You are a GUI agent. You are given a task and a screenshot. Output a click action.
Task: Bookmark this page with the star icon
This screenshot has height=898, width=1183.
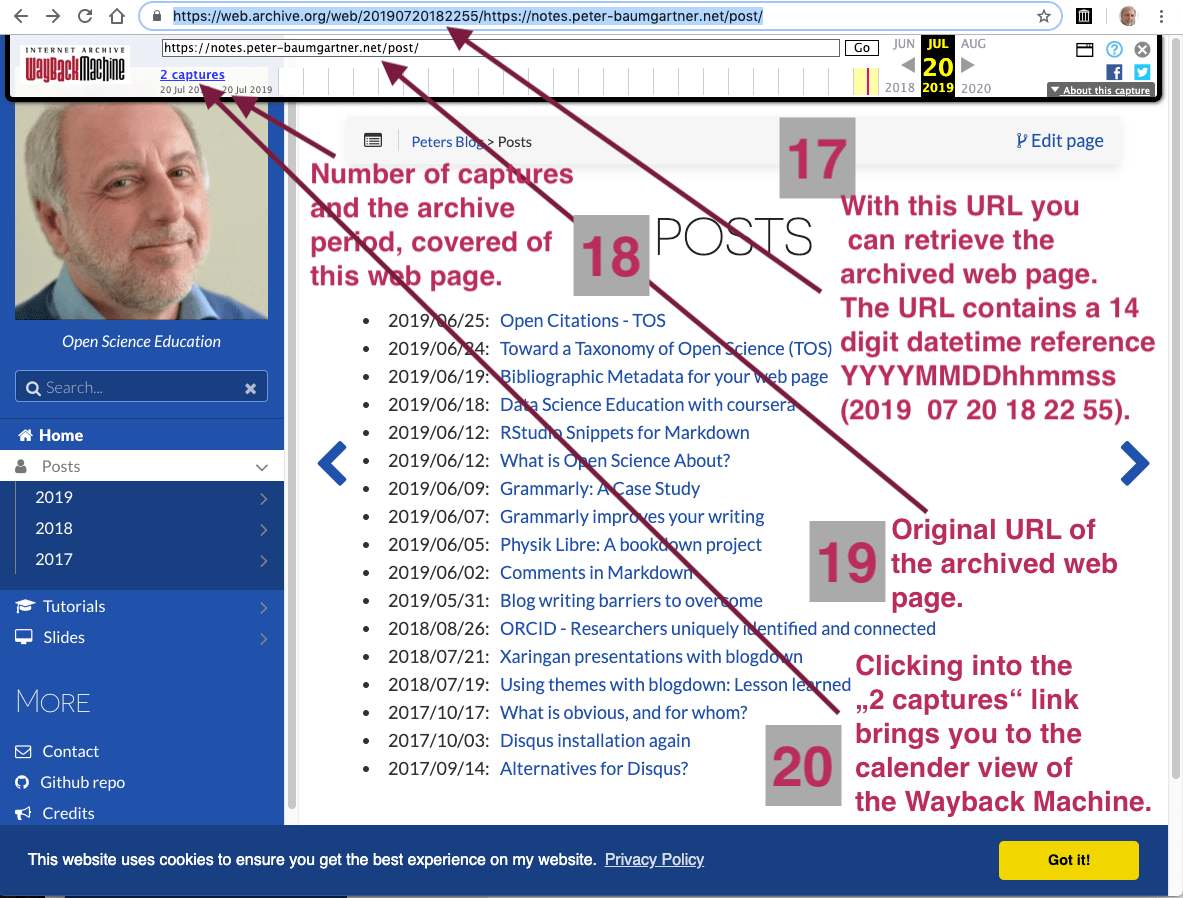(1044, 16)
